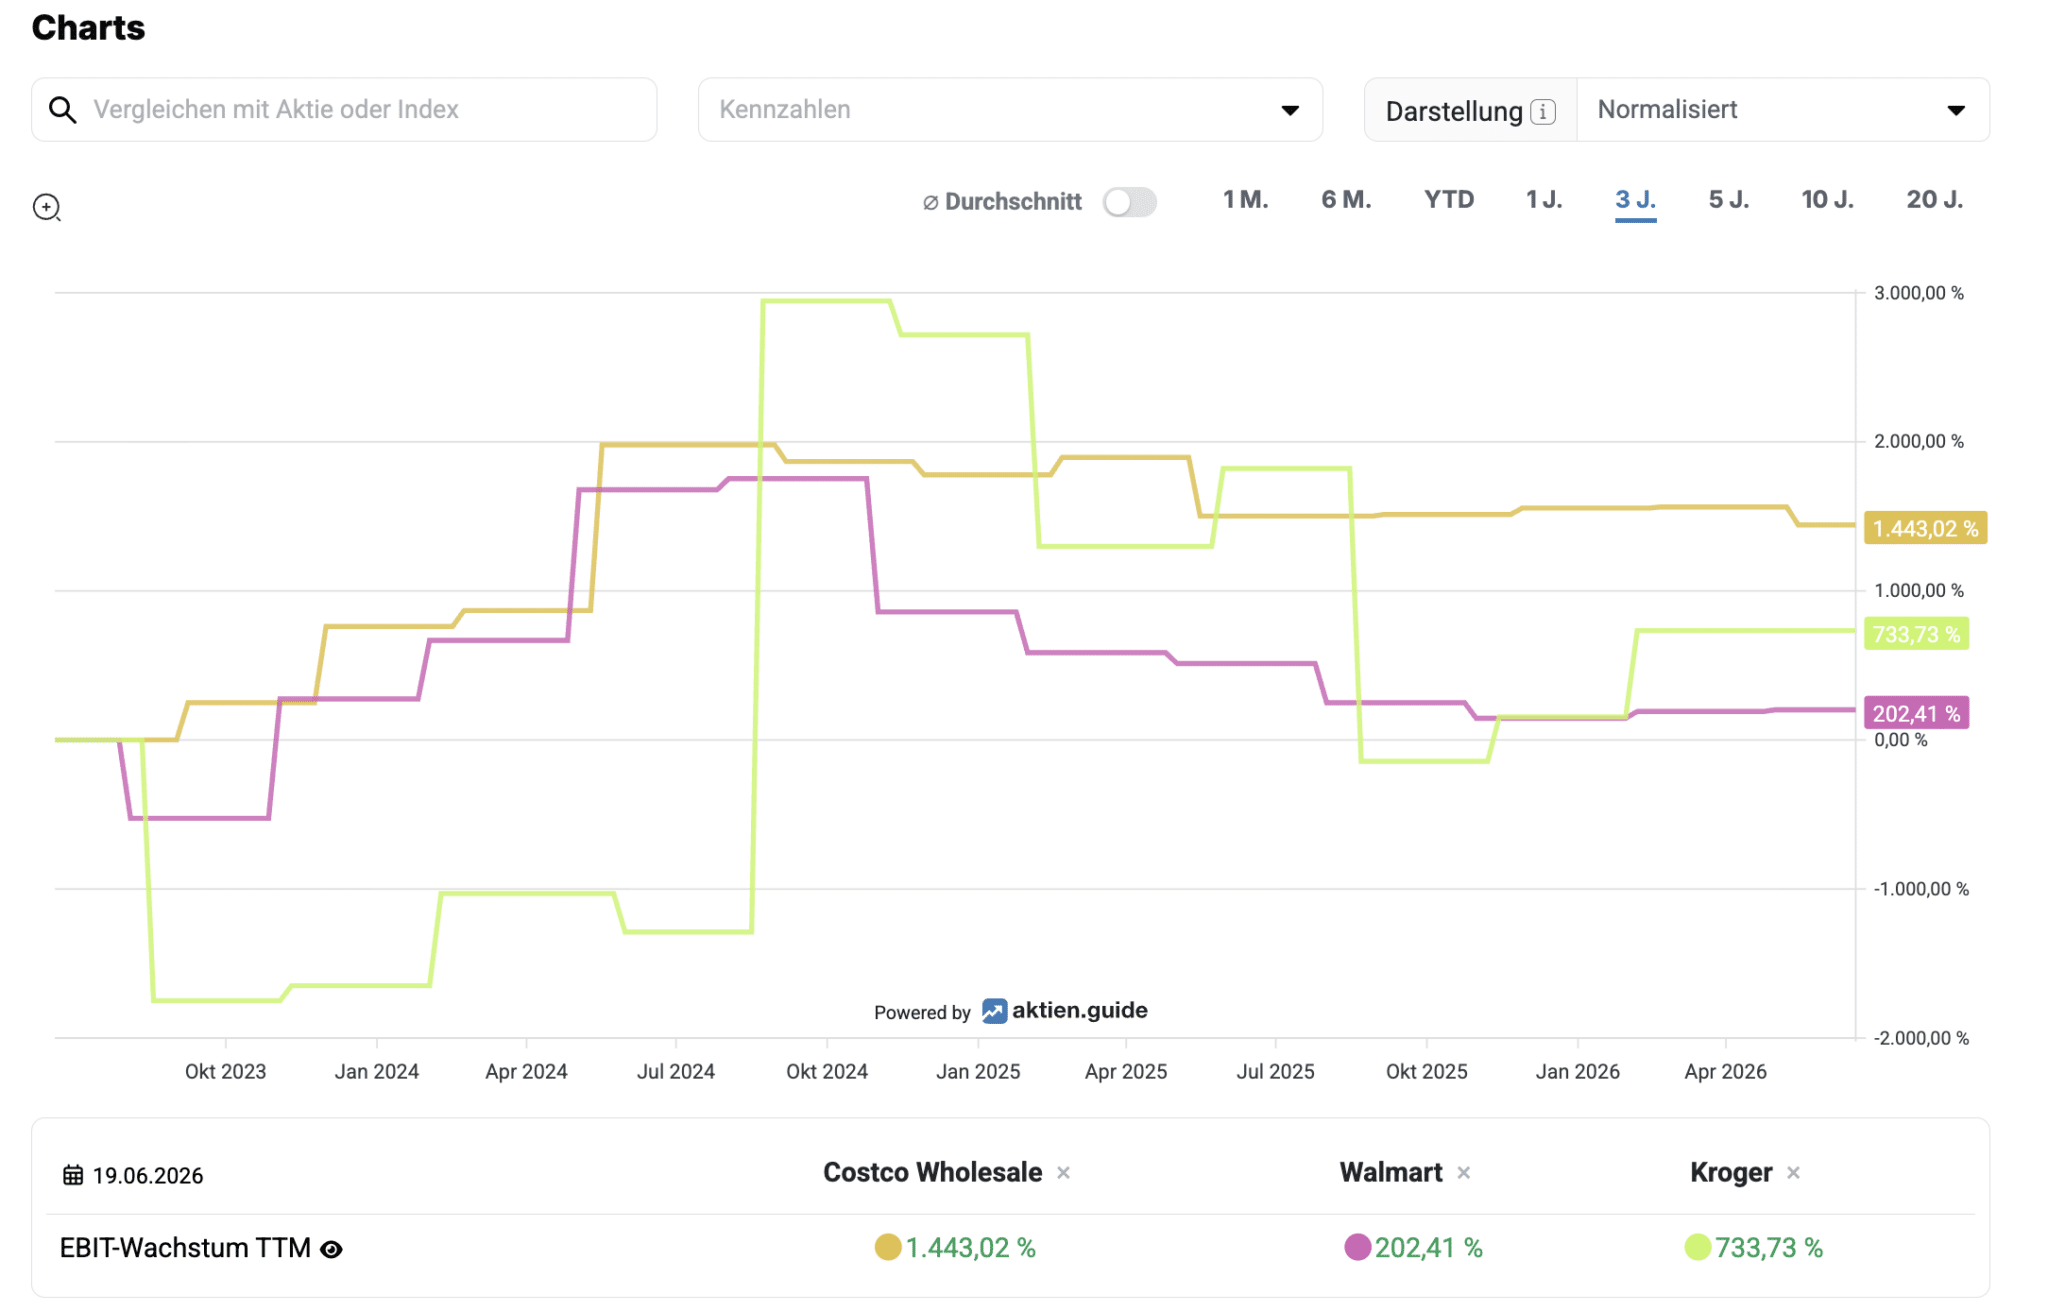
Task: Click the -2.000,00 % y-axis label
Action: pos(1921,1038)
